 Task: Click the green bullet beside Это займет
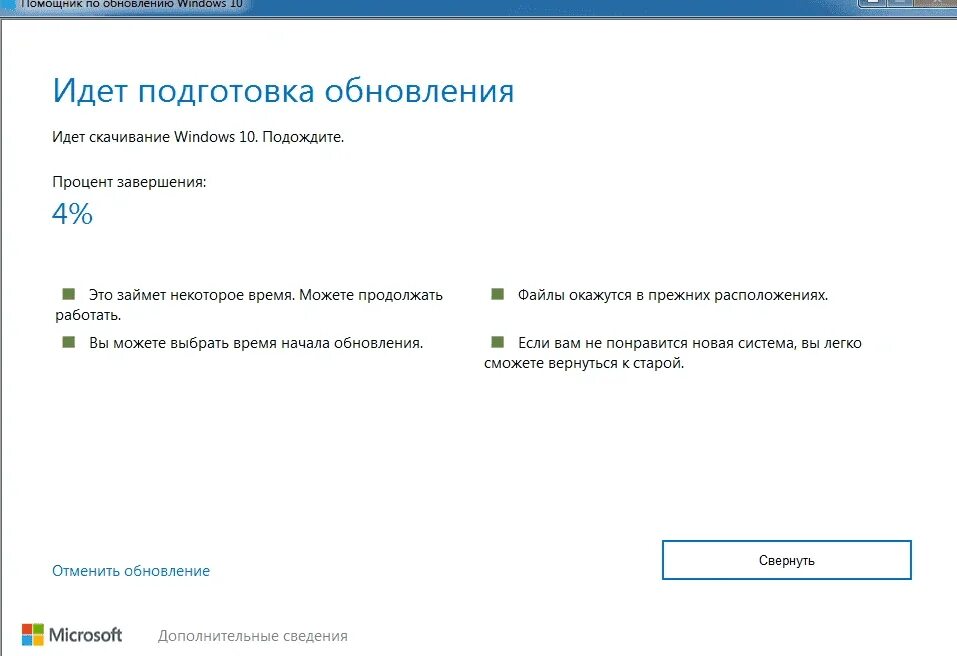[x=68, y=294]
